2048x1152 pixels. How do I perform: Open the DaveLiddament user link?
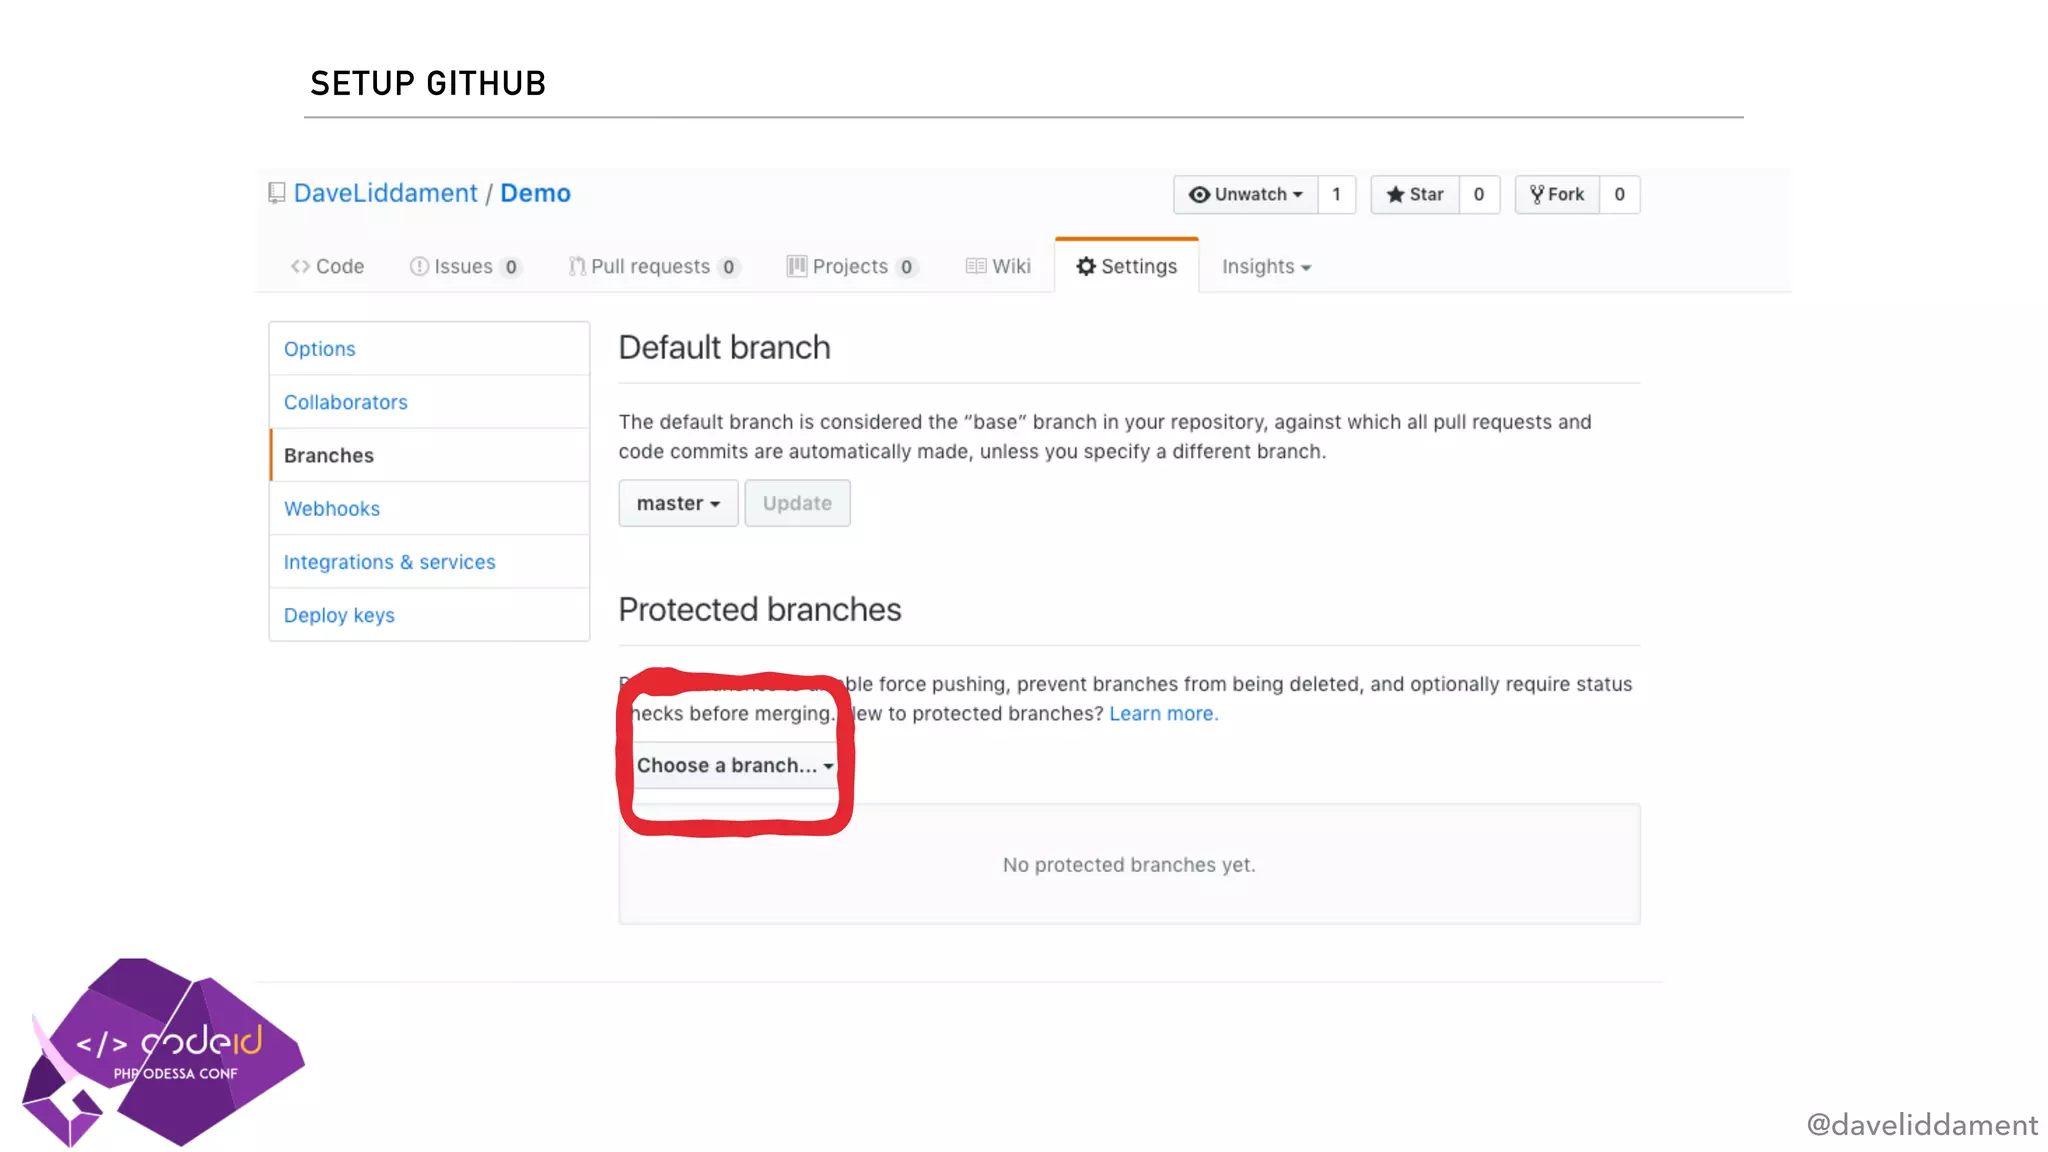[x=385, y=193]
